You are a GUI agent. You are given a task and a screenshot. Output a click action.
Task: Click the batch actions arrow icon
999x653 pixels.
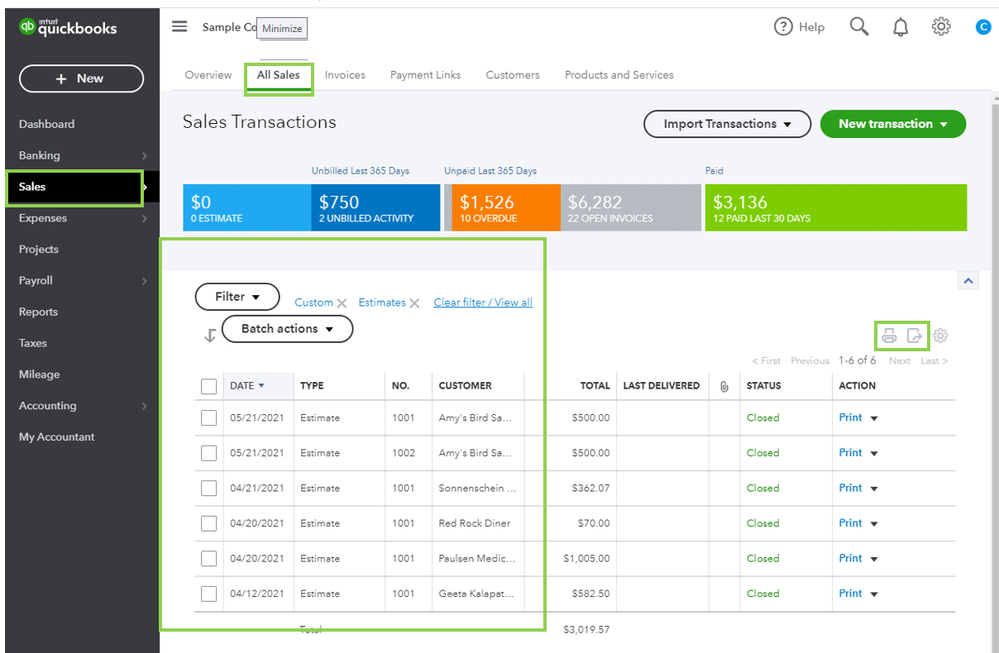210,336
